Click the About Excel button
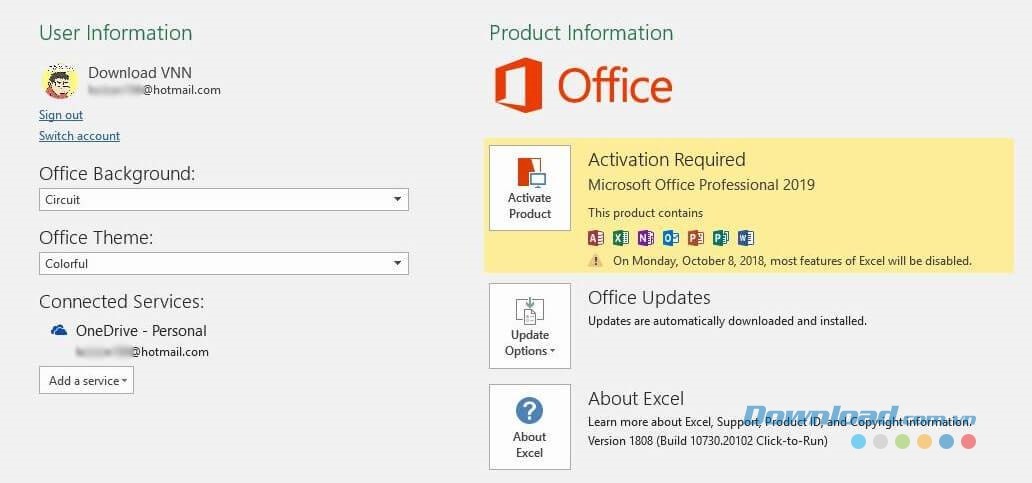This screenshot has width=1032, height=483. (x=530, y=427)
